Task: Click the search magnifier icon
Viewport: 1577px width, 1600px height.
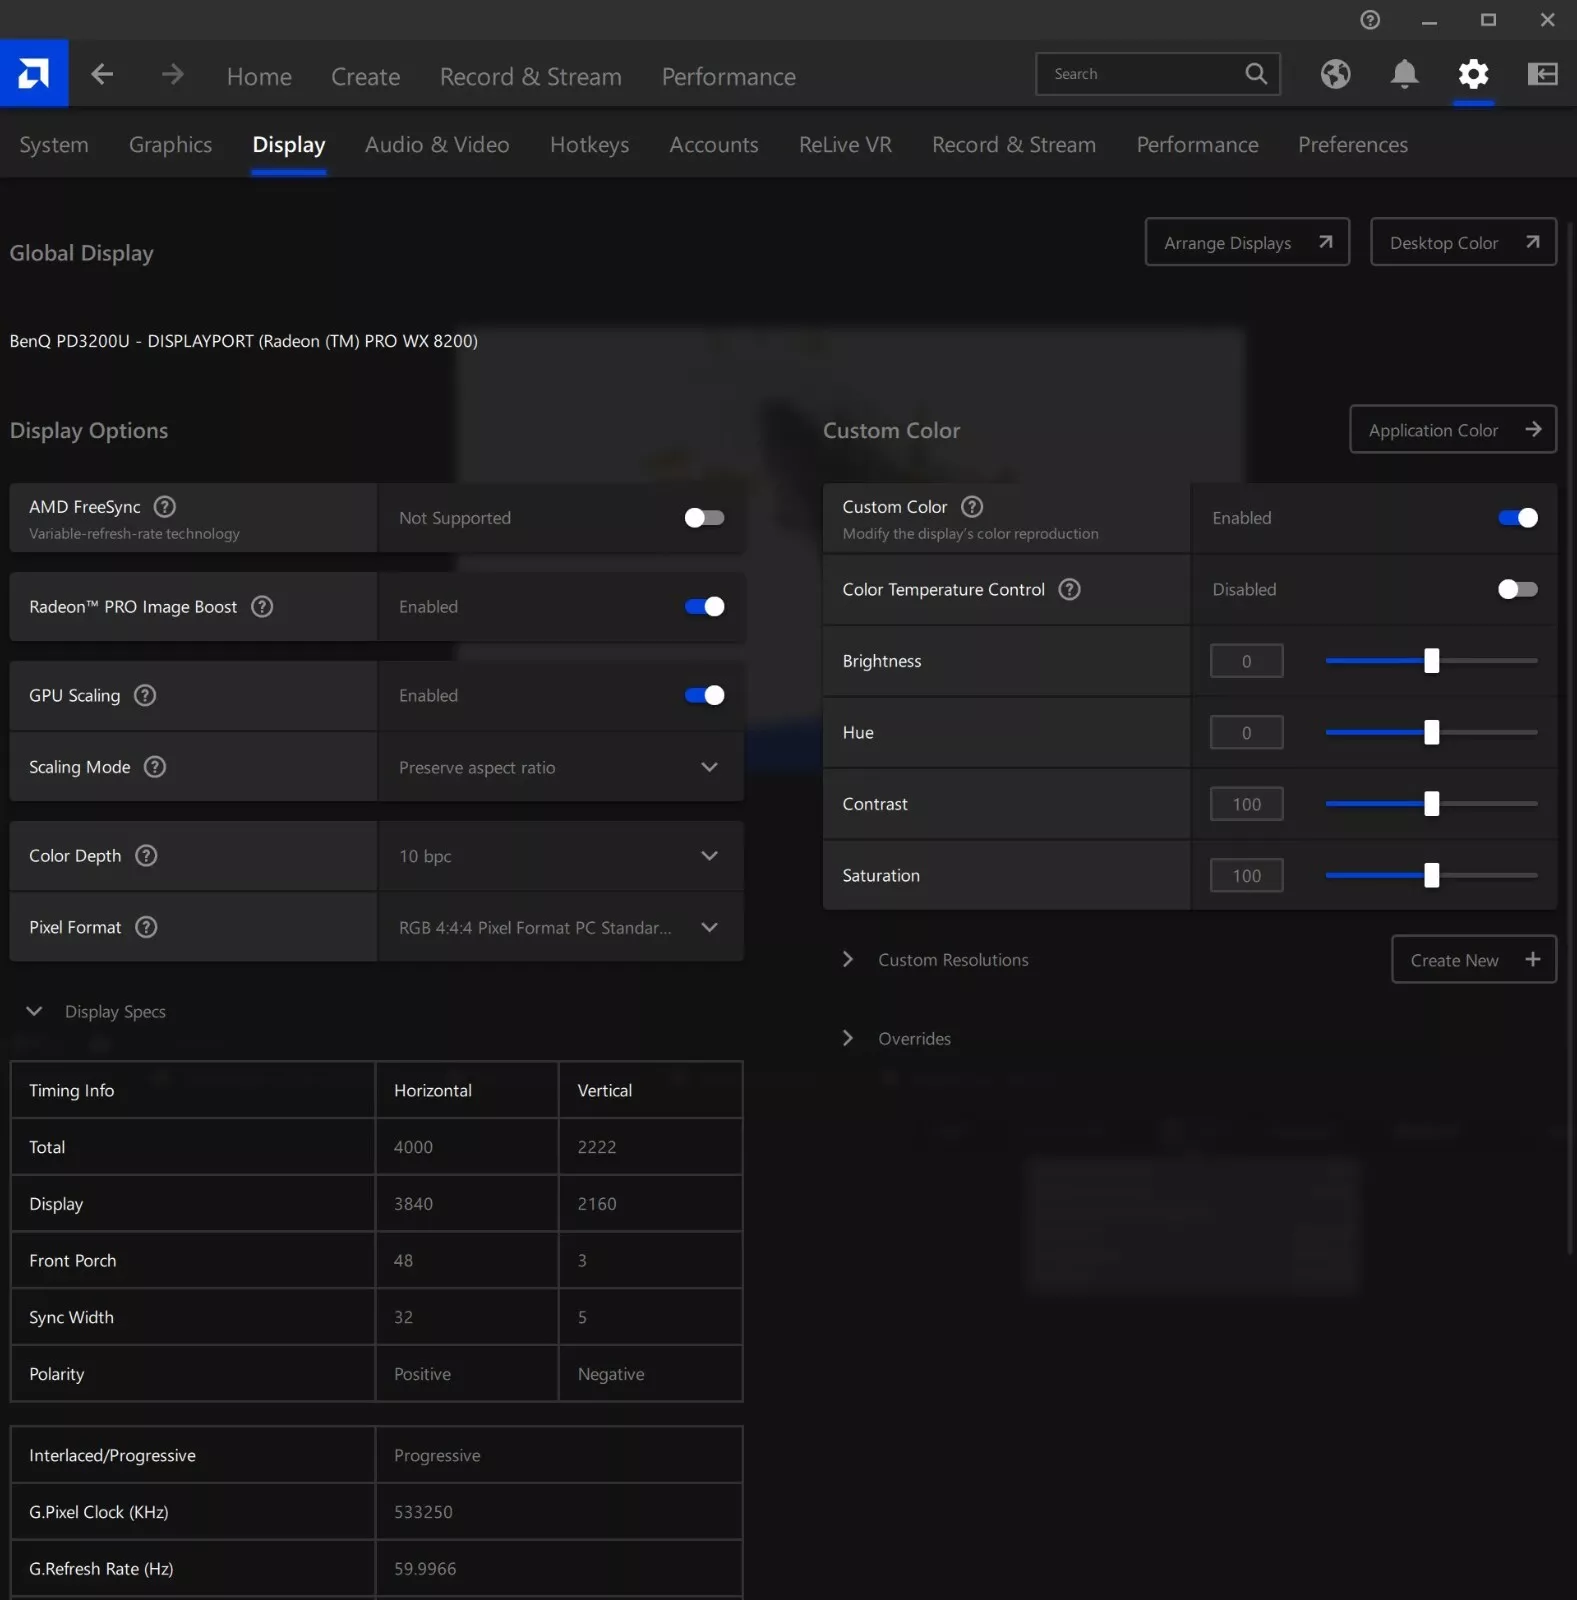Action: 1256,74
